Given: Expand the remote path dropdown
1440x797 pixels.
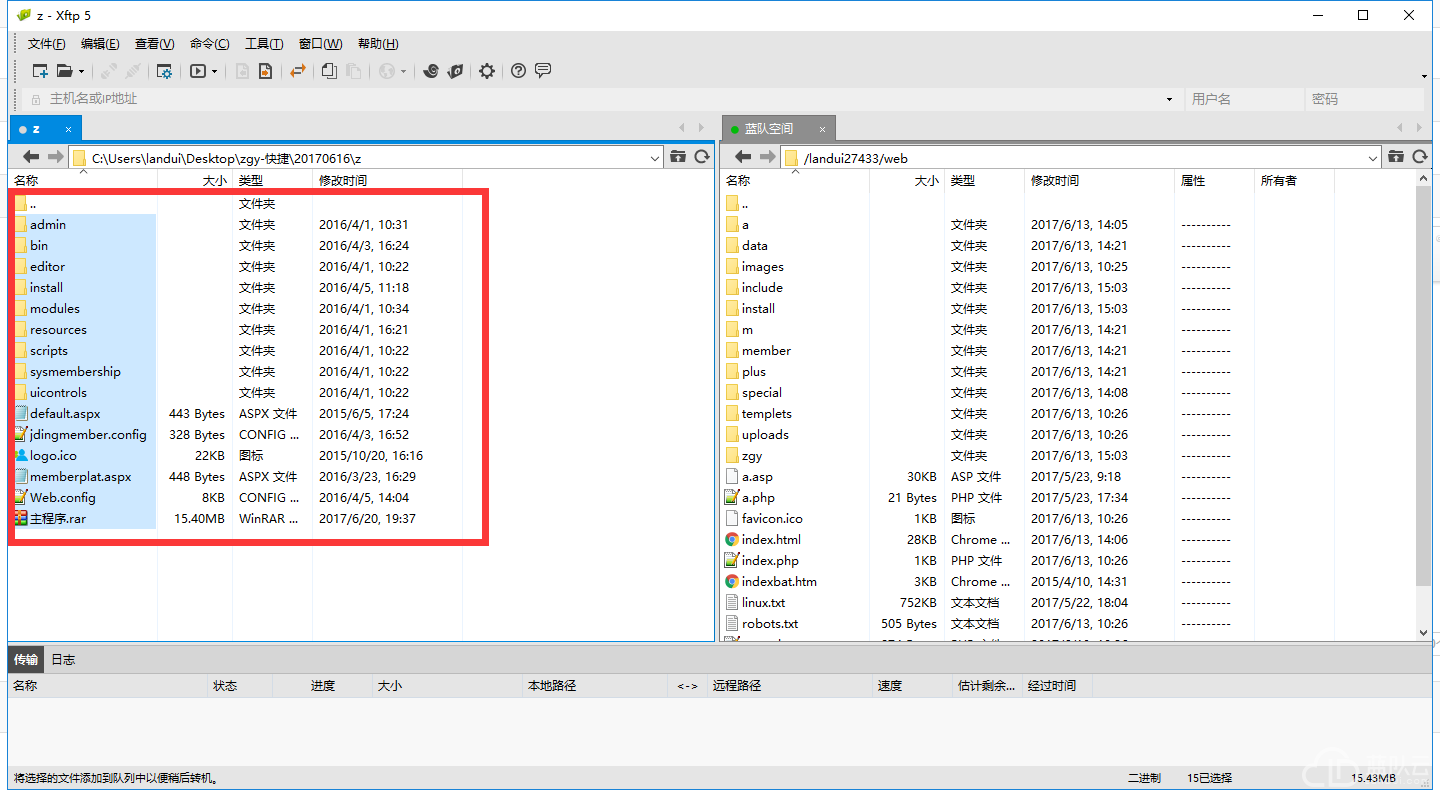Looking at the screenshot, I should point(1373,158).
